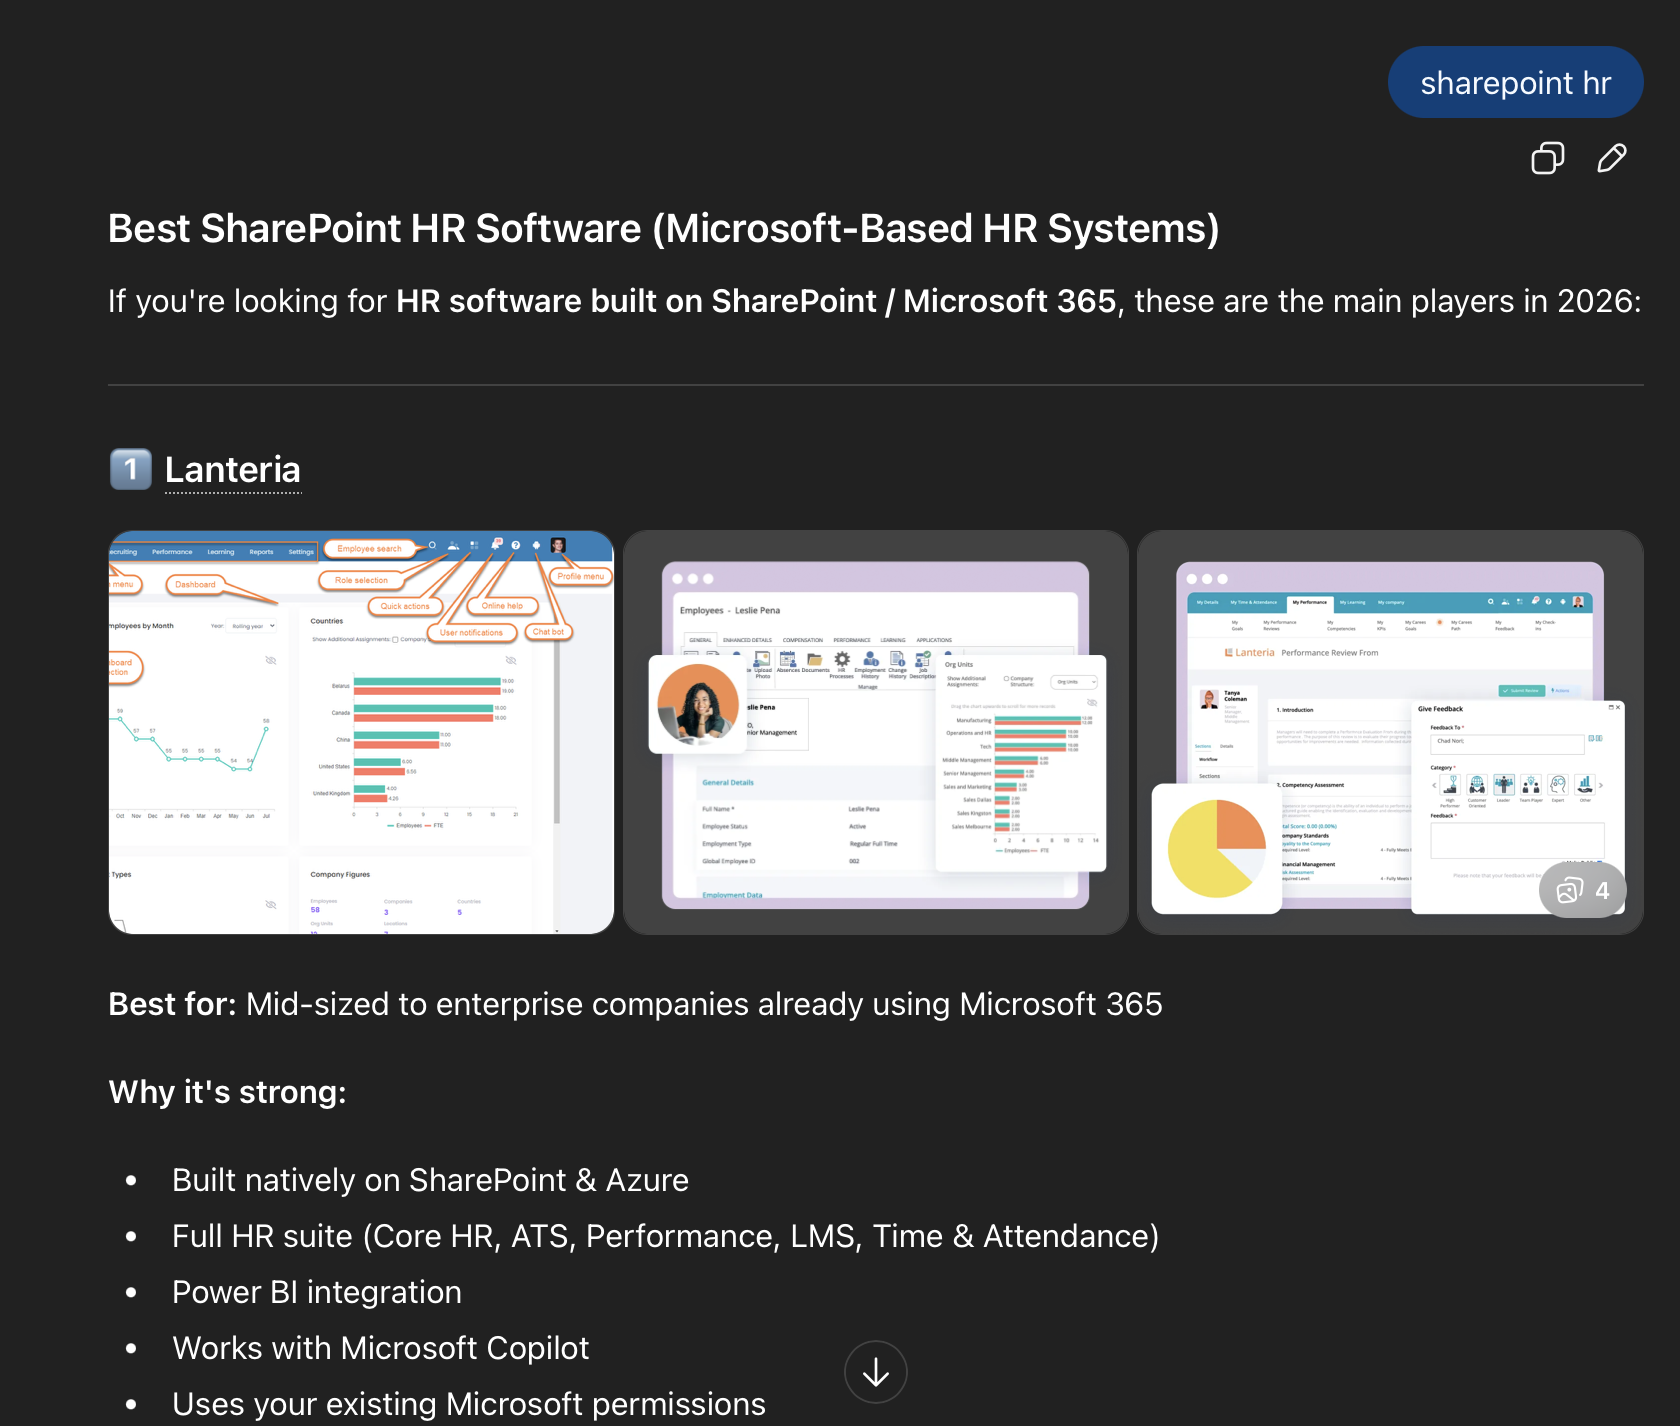Click the HR Processes gear icon
Image resolution: width=1680 pixels, height=1426 pixels.
tap(842, 661)
